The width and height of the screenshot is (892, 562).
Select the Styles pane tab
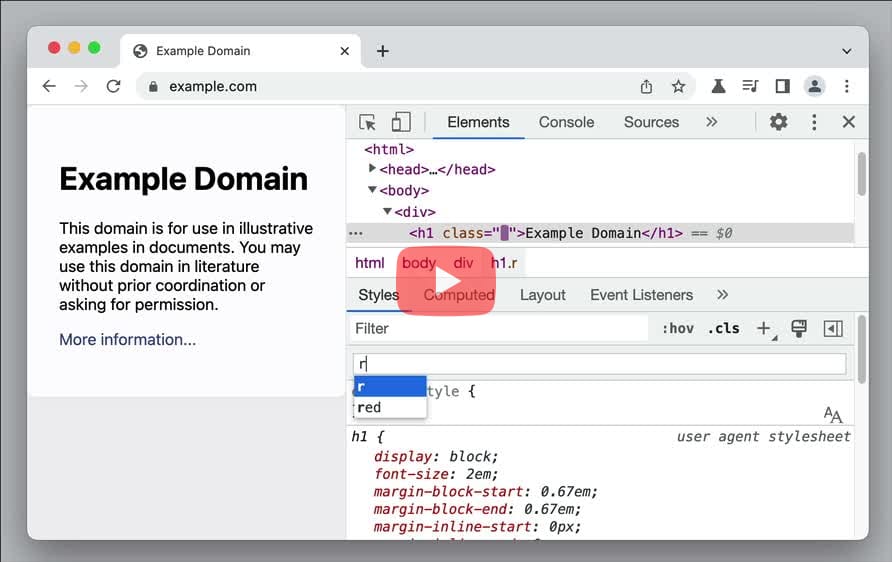[x=378, y=295]
